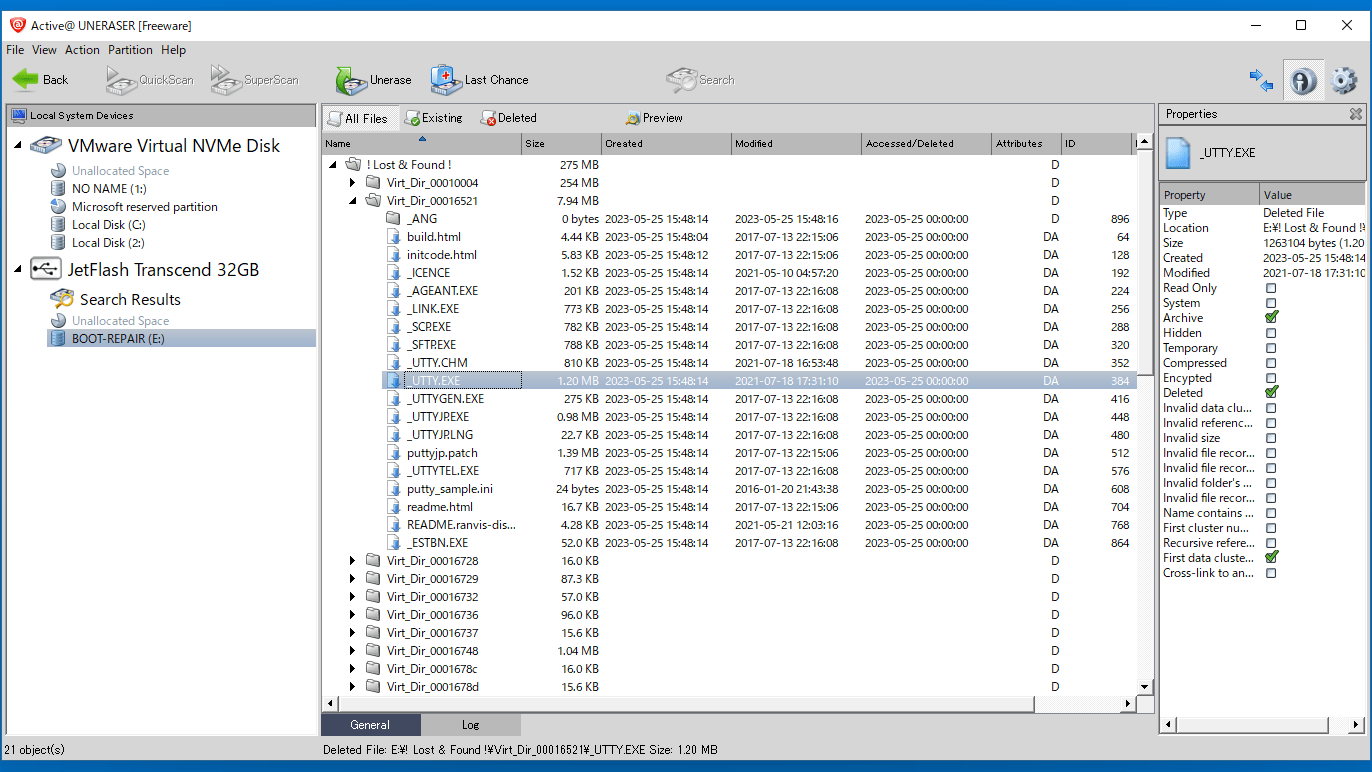
Task: Filter to Deleted files only
Action: 509,118
